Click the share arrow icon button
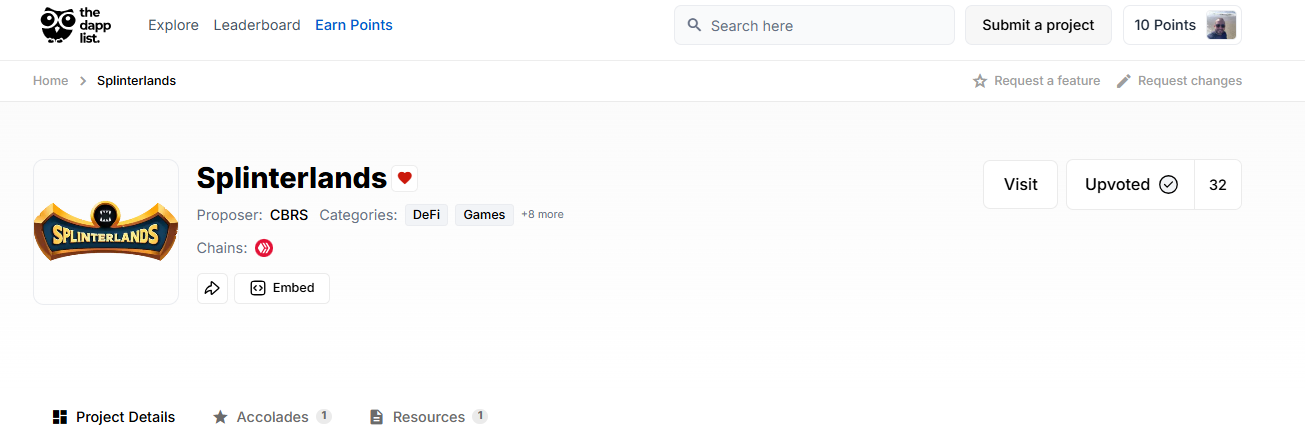The width and height of the screenshot is (1305, 441). click(212, 288)
